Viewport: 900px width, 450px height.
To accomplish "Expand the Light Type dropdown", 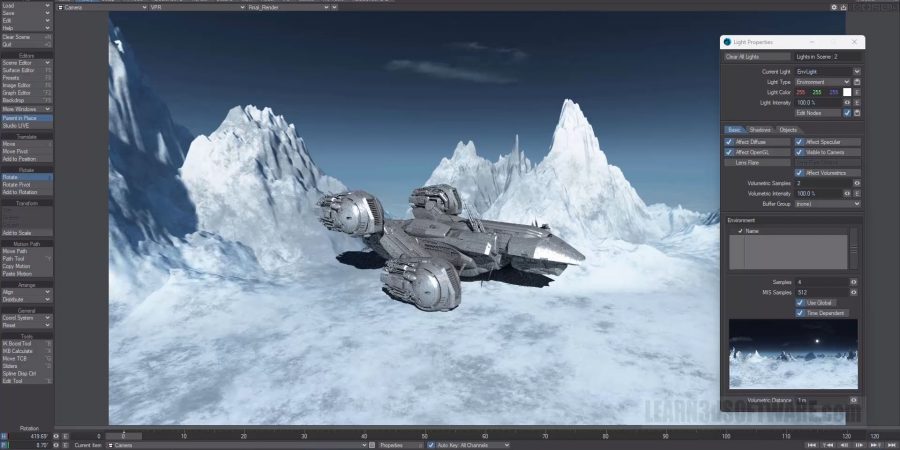I will coord(827,82).
